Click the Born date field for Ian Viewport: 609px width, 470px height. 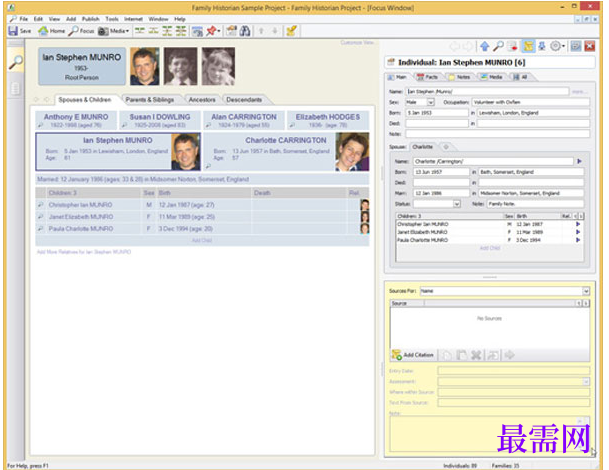tap(437, 113)
